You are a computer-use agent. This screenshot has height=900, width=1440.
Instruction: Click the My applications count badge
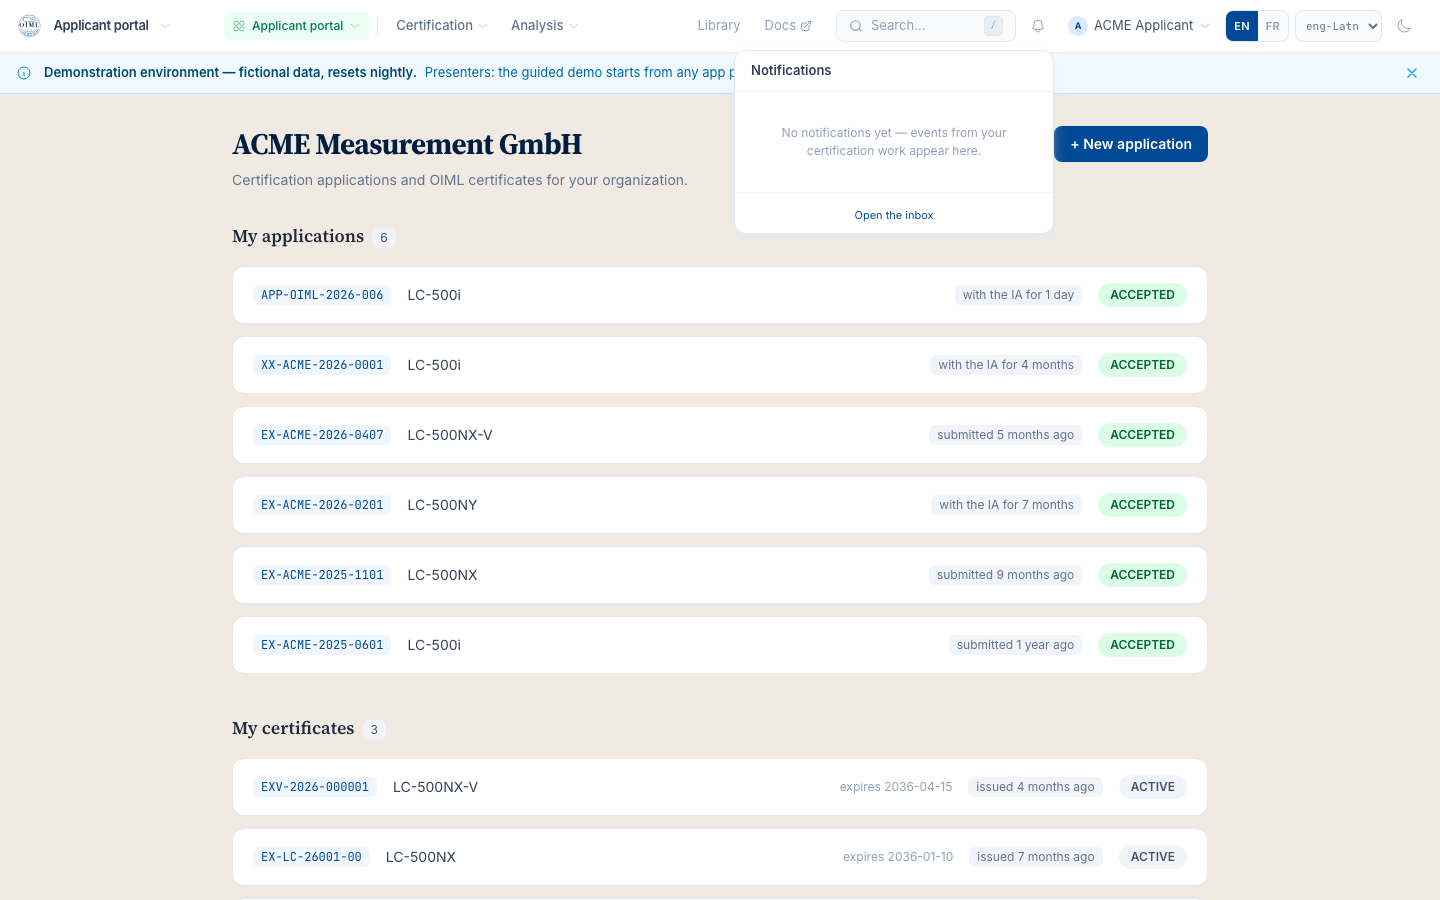pyautogui.click(x=384, y=238)
